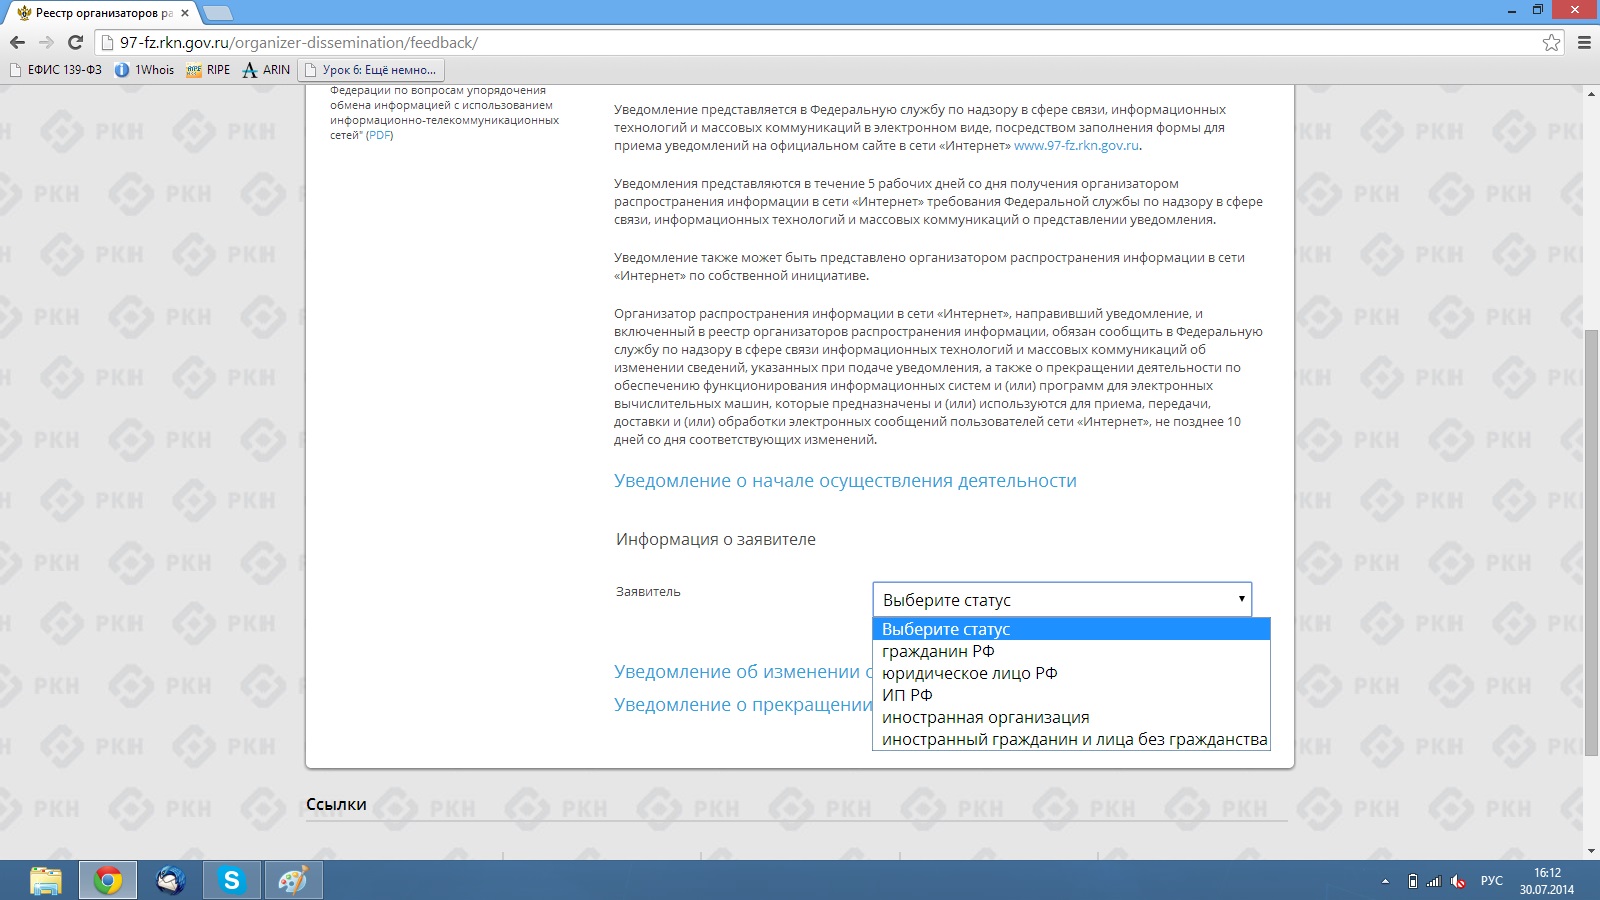The width and height of the screenshot is (1600, 900).
Task: Show hidden system tray icons
Action: (1385, 881)
